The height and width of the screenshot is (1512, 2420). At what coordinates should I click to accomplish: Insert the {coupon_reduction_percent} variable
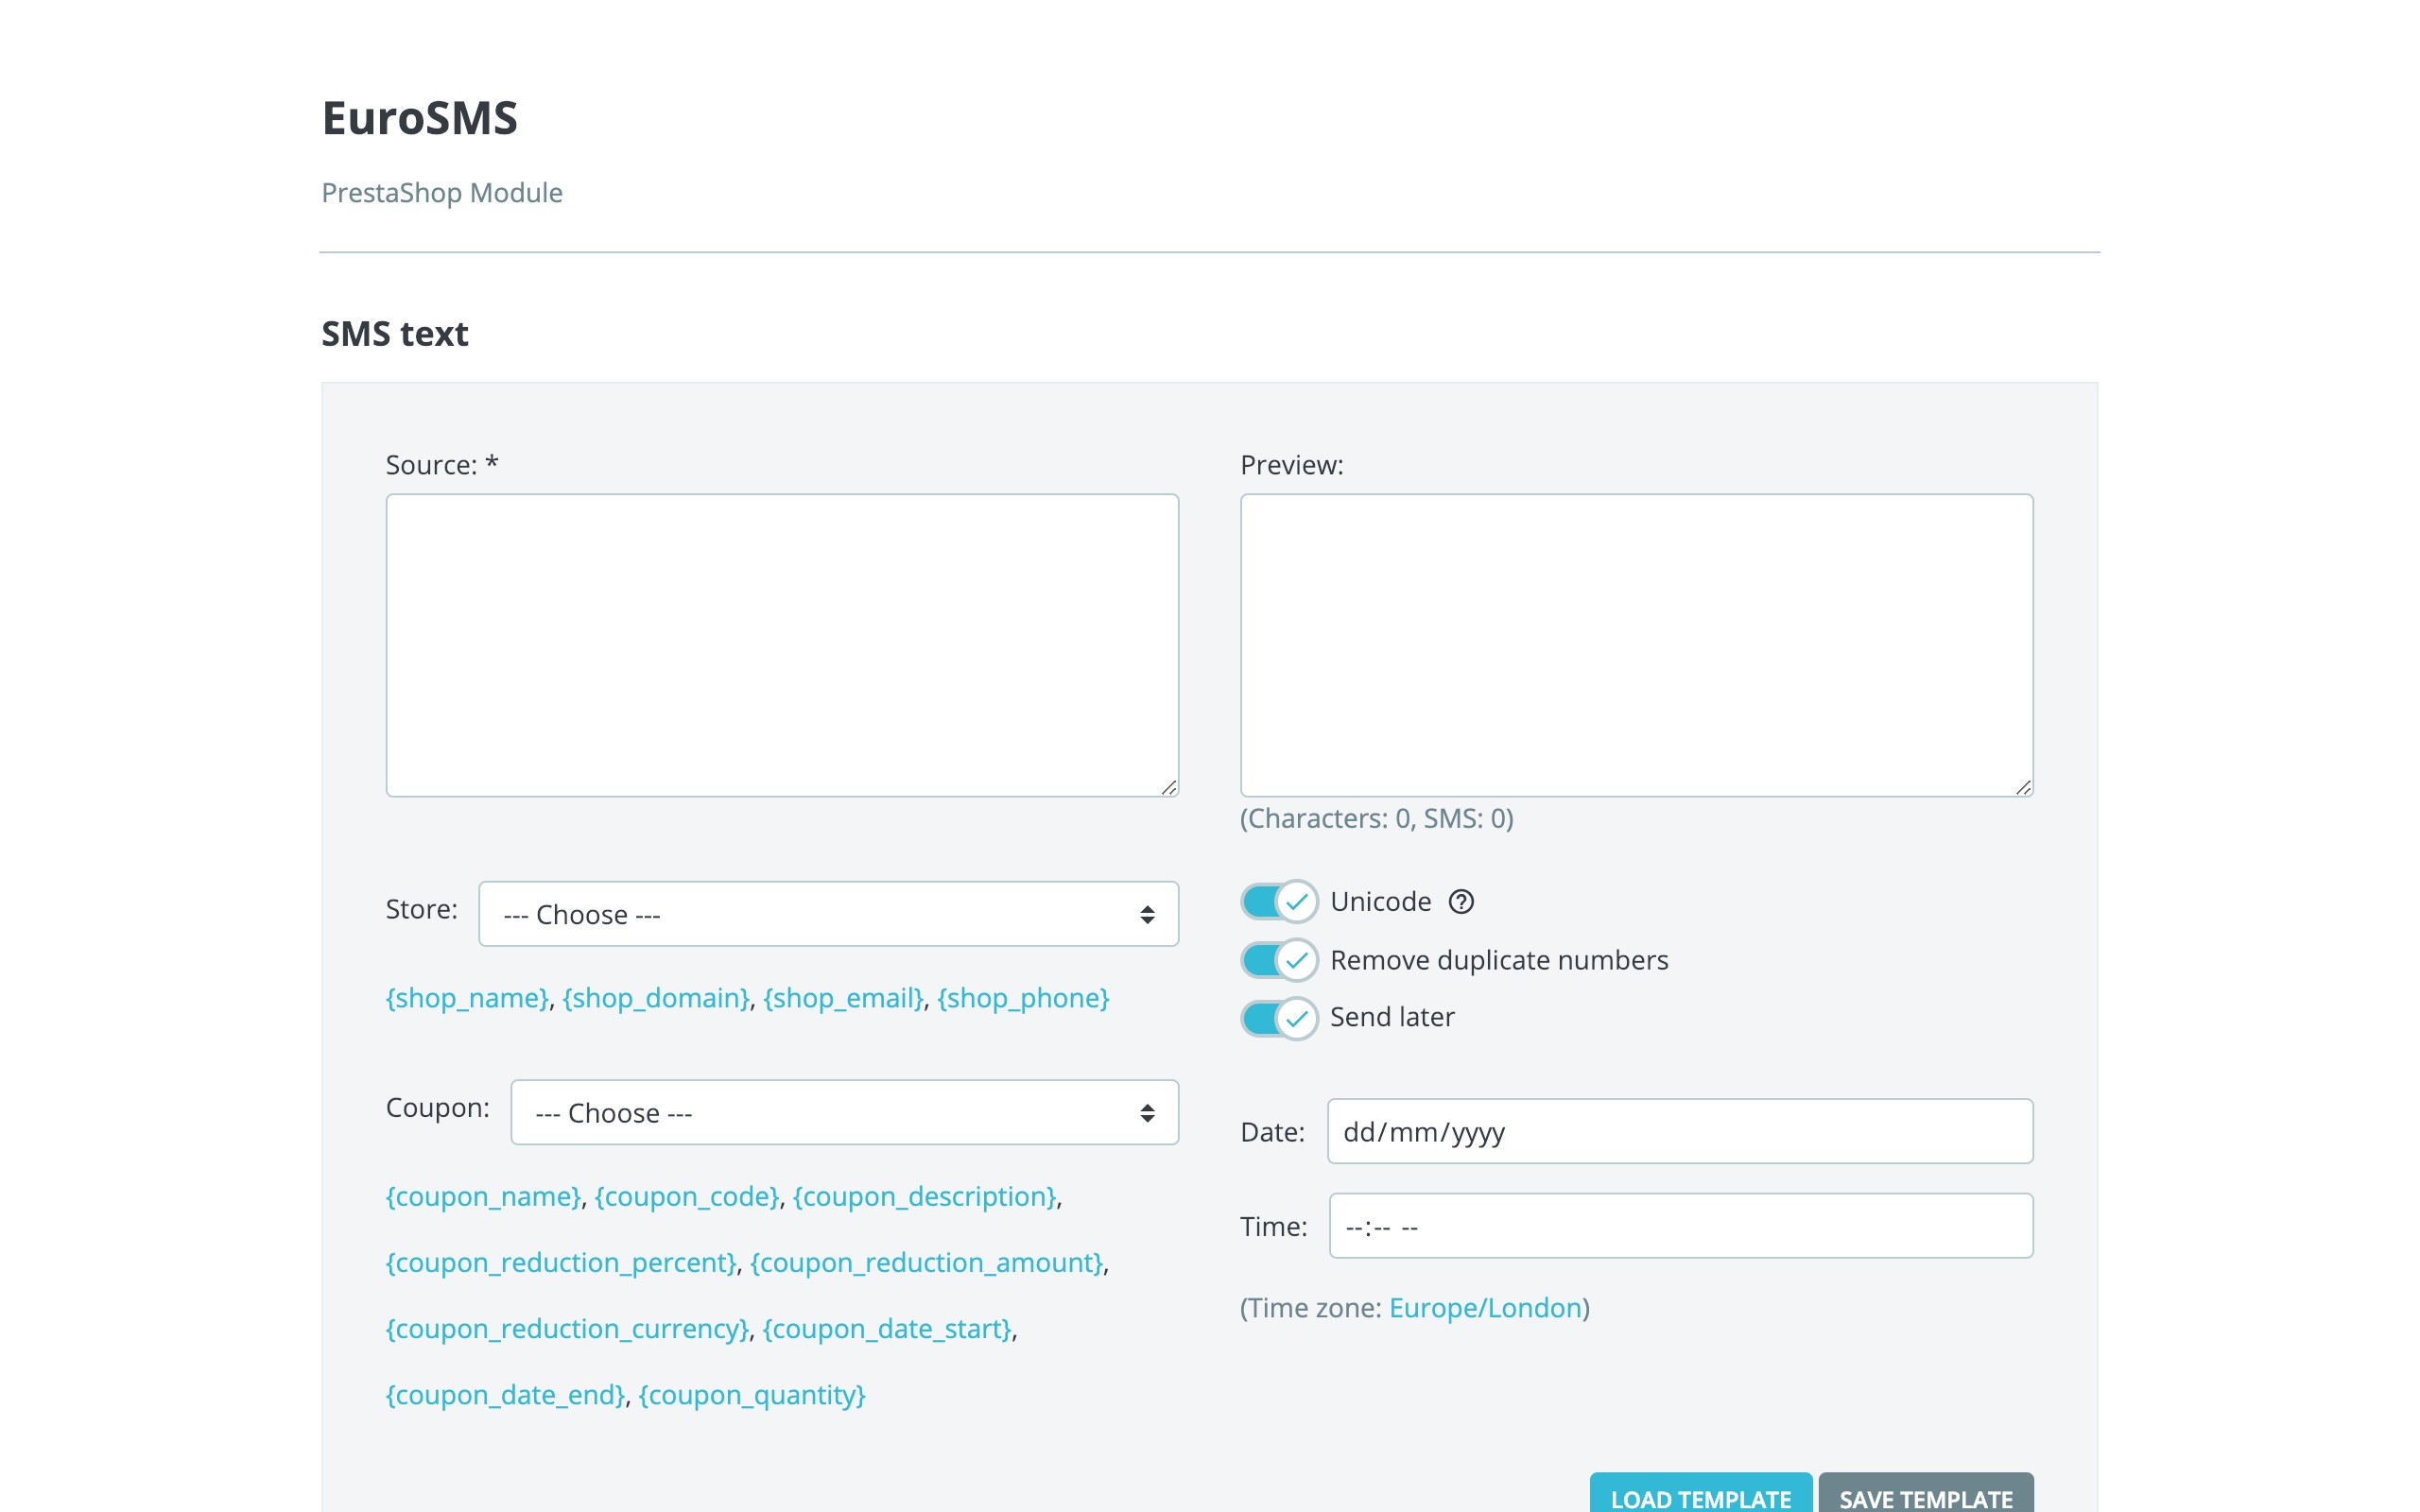pos(561,1262)
